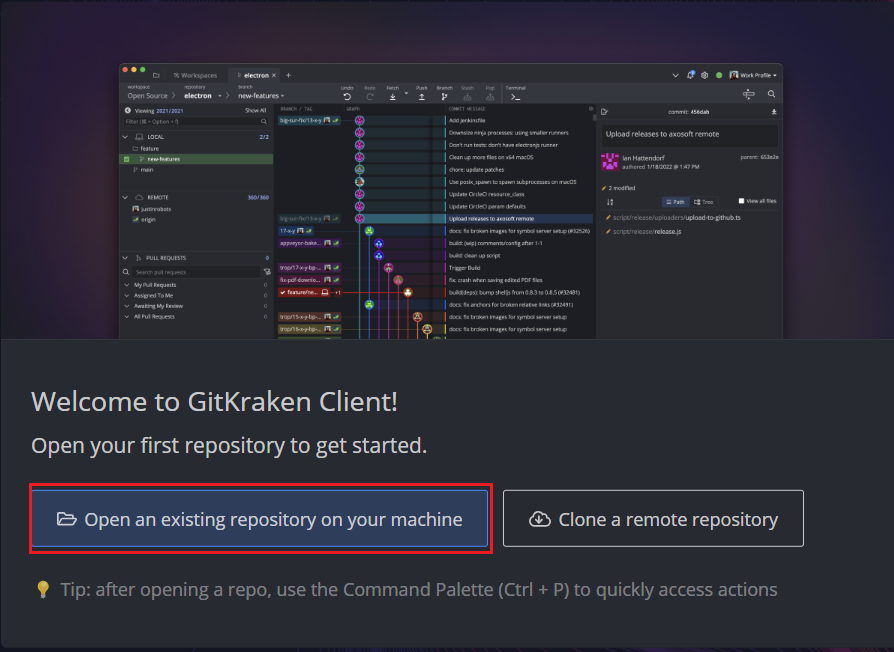Collapse the REMOTE section chevron

(125, 197)
